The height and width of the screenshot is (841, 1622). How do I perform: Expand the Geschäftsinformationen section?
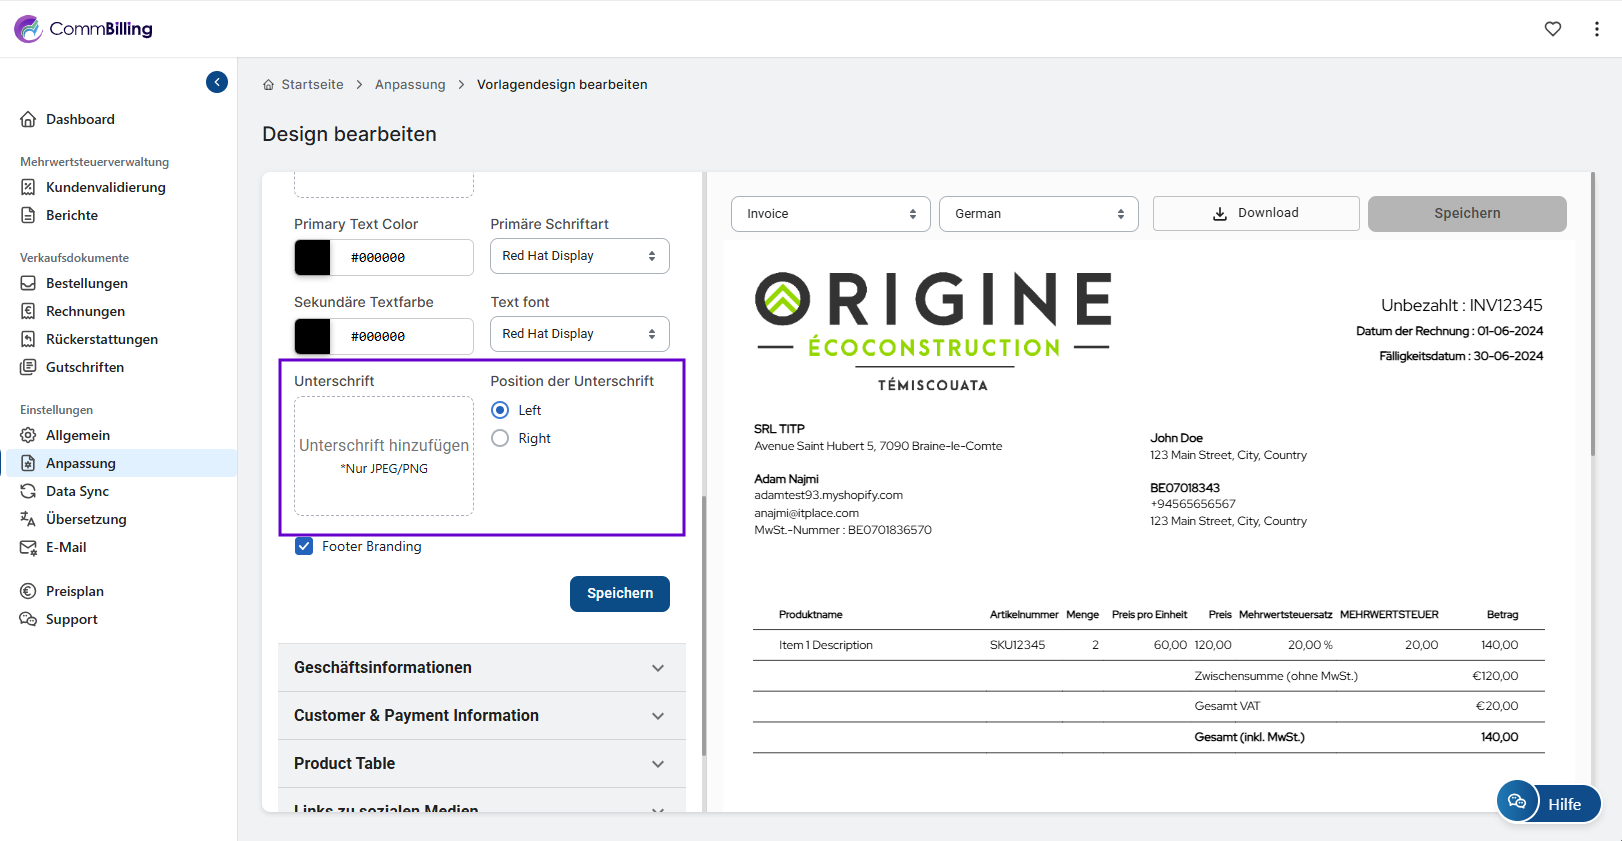pos(481,668)
